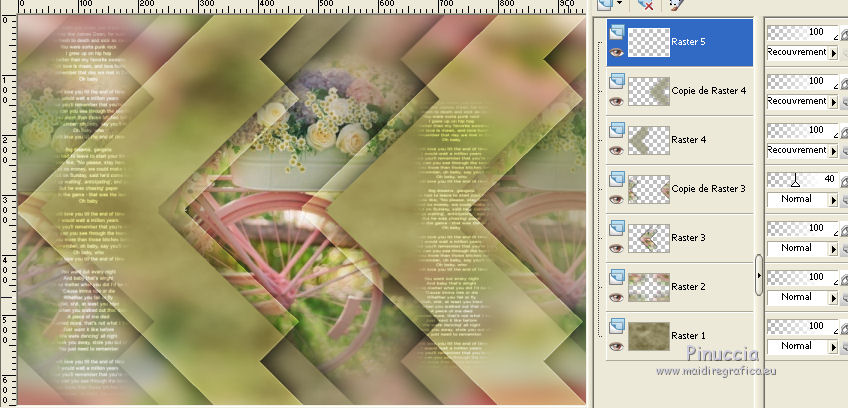848x408 pixels.
Task: Click the Copie de Raster 4 thumbnail
Action: pyautogui.click(x=649, y=91)
